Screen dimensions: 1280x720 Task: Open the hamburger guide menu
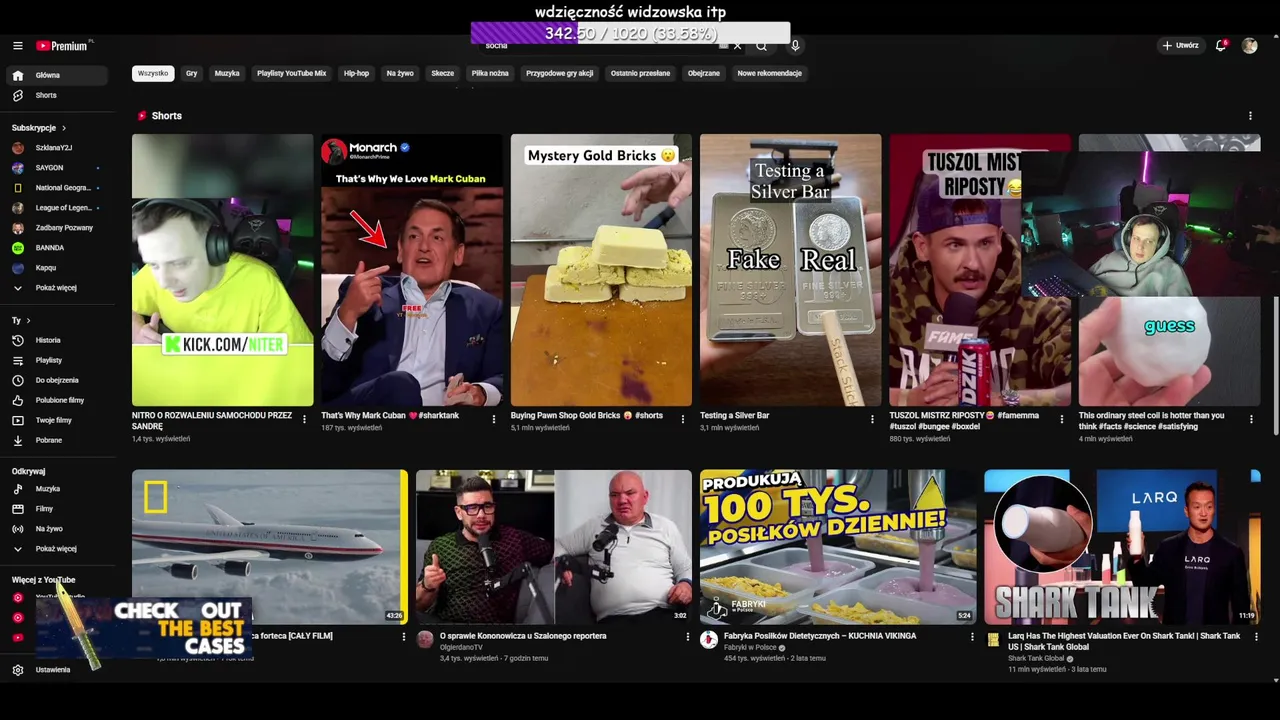[18, 46]
